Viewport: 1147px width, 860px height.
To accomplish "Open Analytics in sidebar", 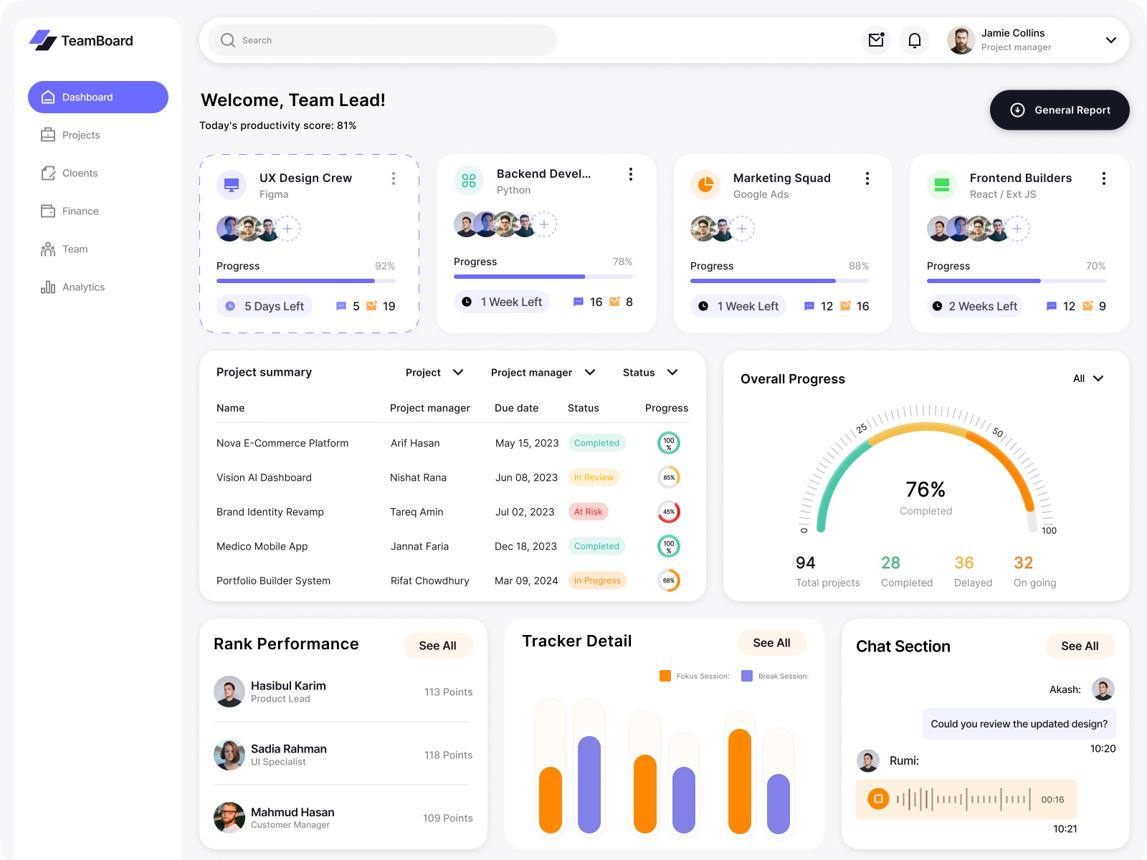I will point(83,287).
